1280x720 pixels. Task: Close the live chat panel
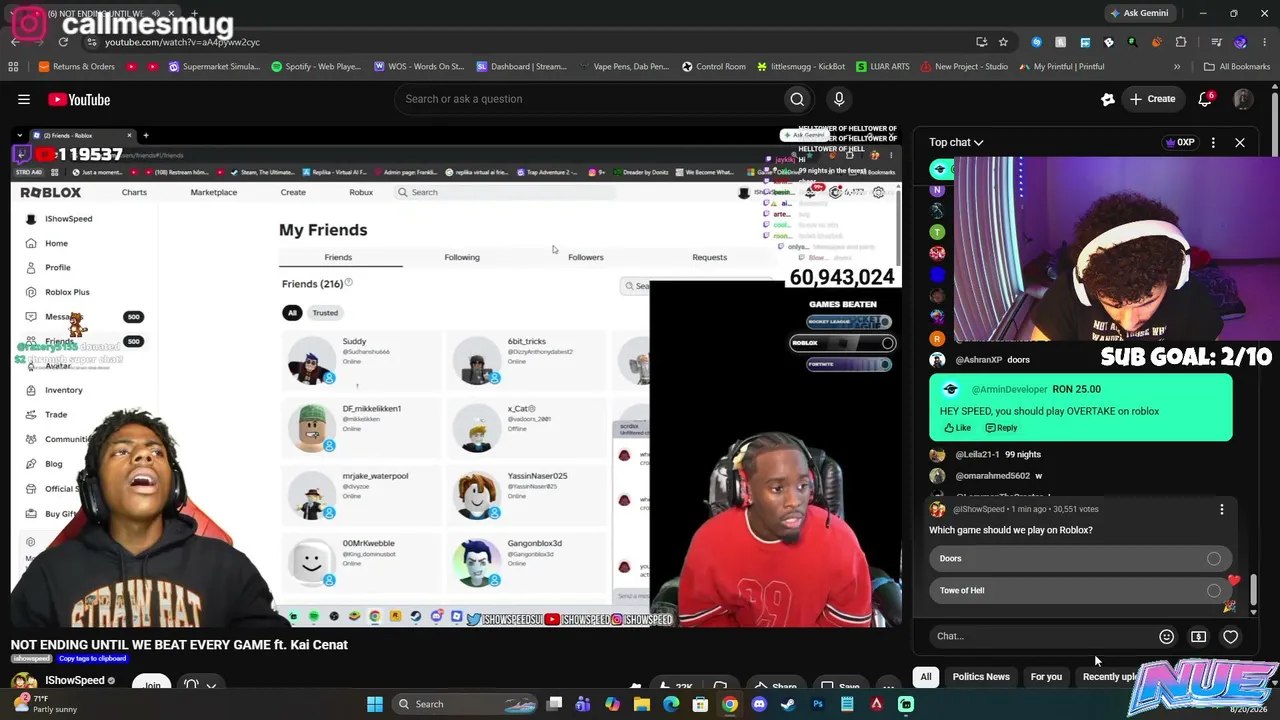coord(1240,143)
